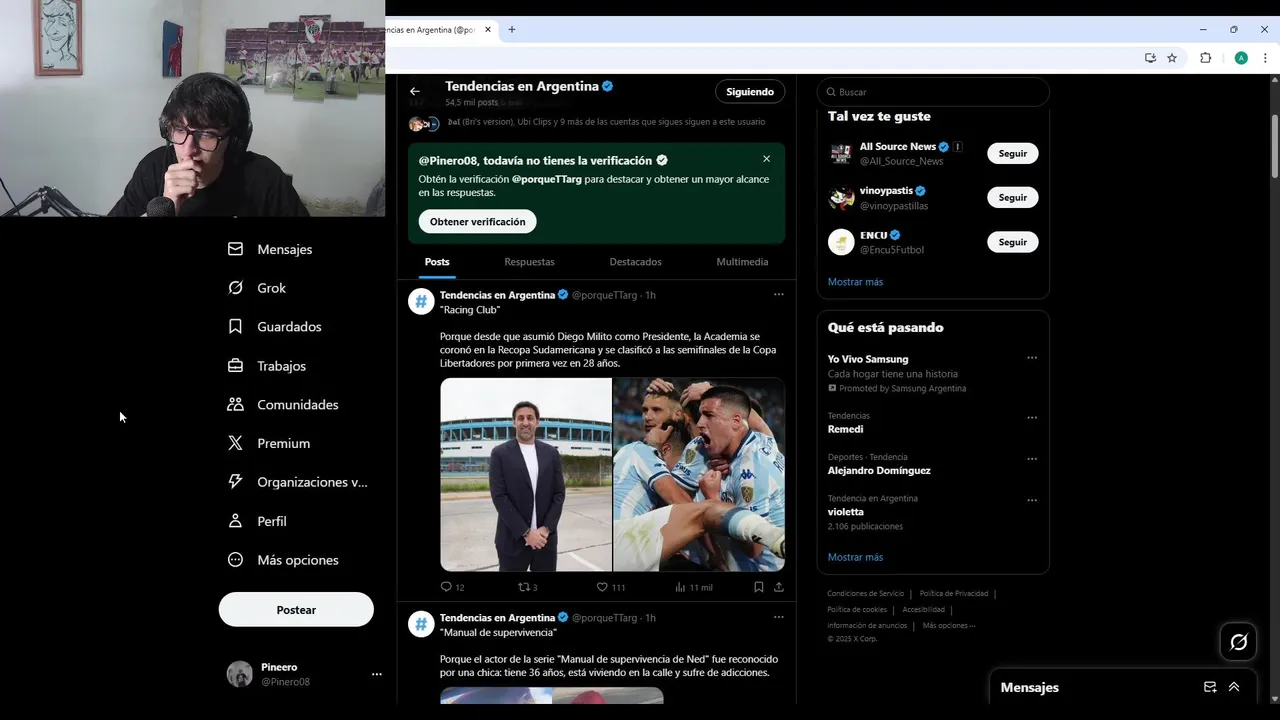The width and height of the screenshot is (1280, 720).
Task: Open the Remedi trending topic
Action: point(845,429)
